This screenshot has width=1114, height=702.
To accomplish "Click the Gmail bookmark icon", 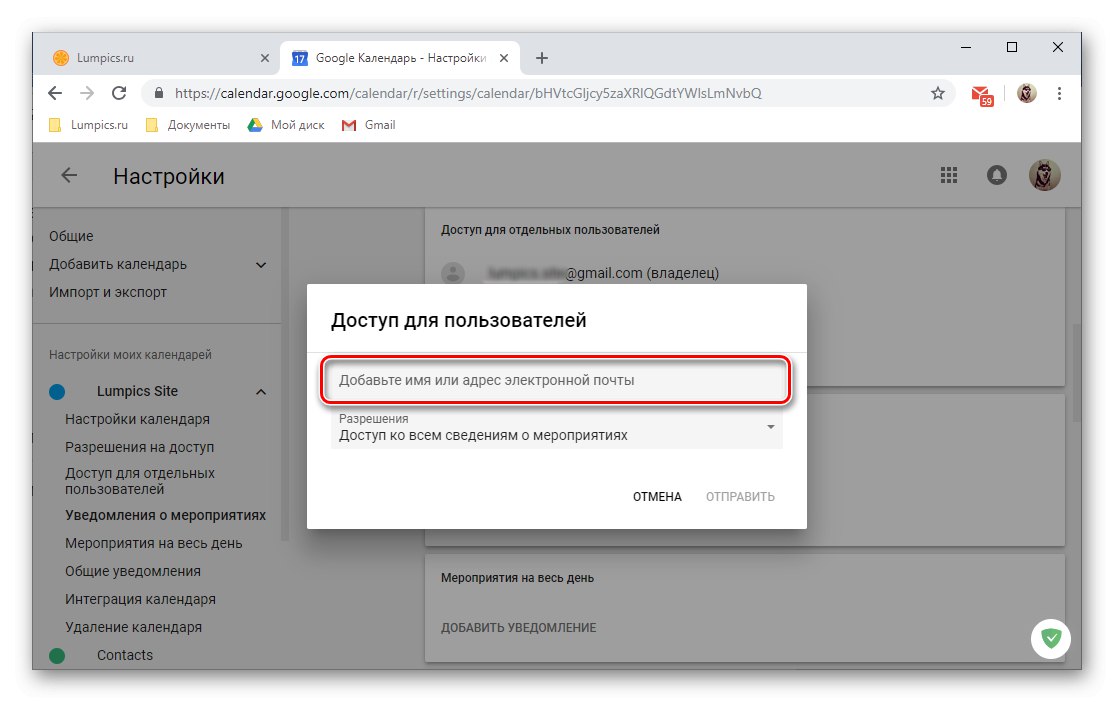I will [x=349, y=125].
